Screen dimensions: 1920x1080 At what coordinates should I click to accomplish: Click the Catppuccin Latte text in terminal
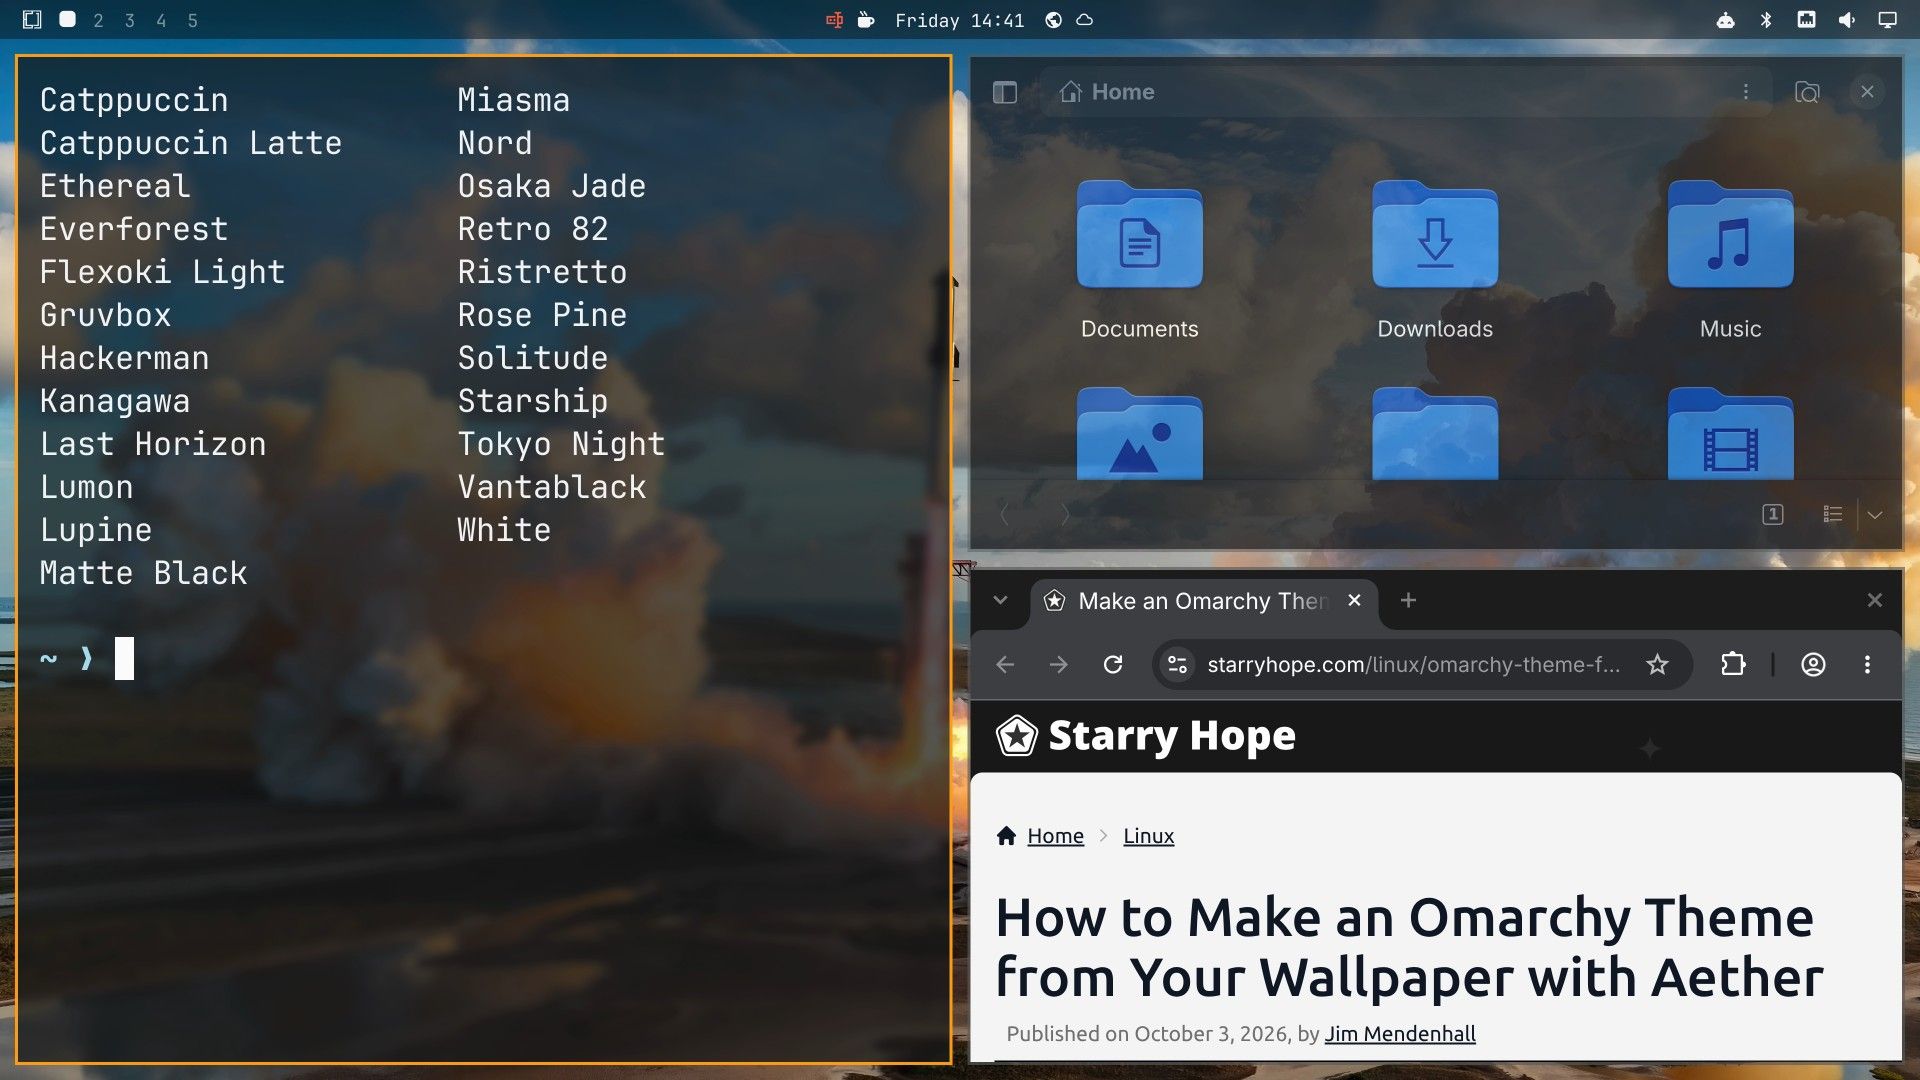point(191,143)
